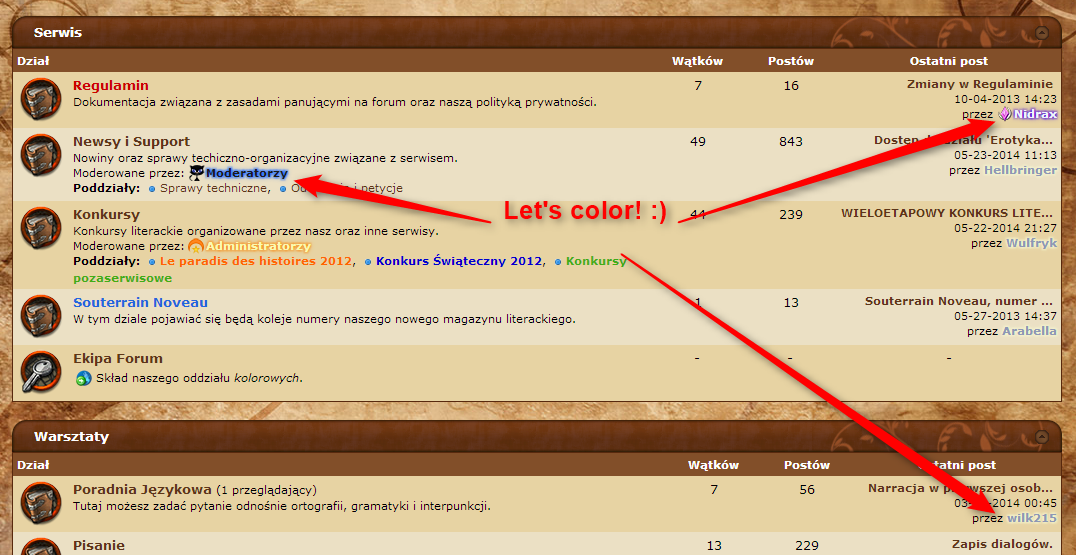Click the Ekipa Forum key icon
Screen dimensions: 1076x555
click(41, 372)
